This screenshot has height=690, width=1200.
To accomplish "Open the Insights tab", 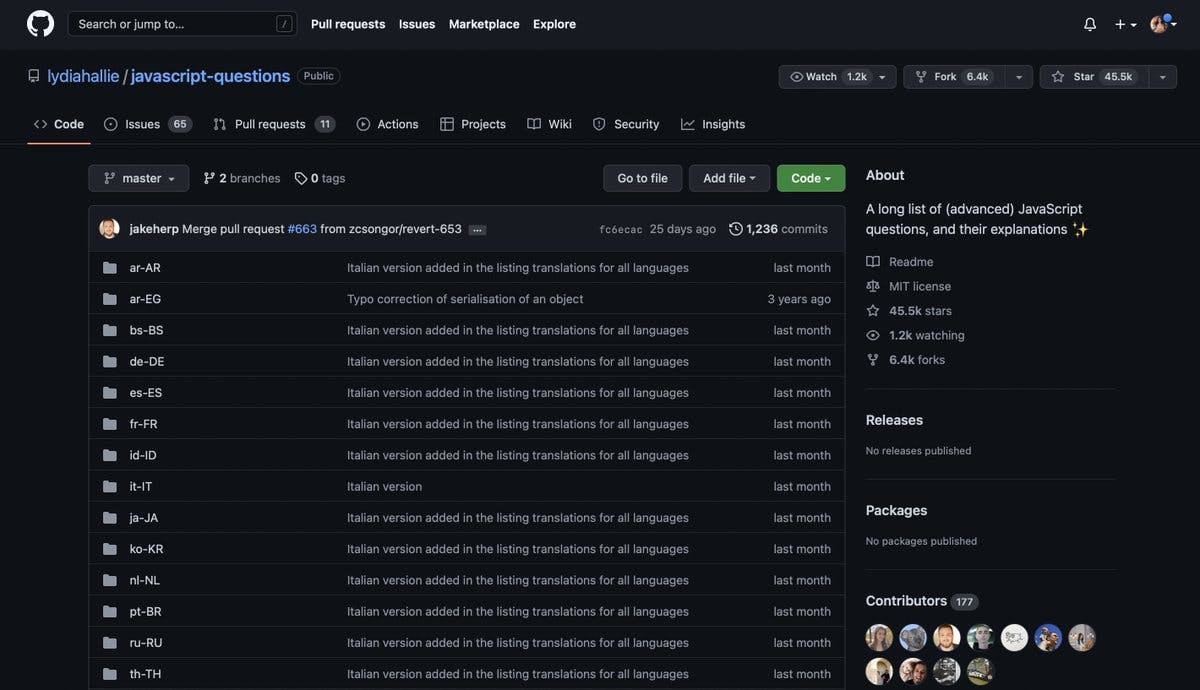I will [713, 124].
